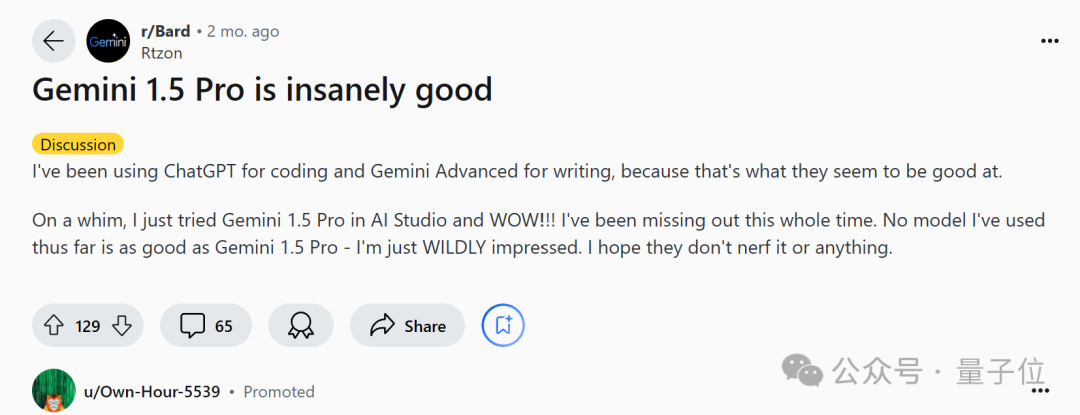Image resolution: width=1080 pixels, height=415 pixels.
Task: Open the 65 comments bubble
Action: point(206,325)
